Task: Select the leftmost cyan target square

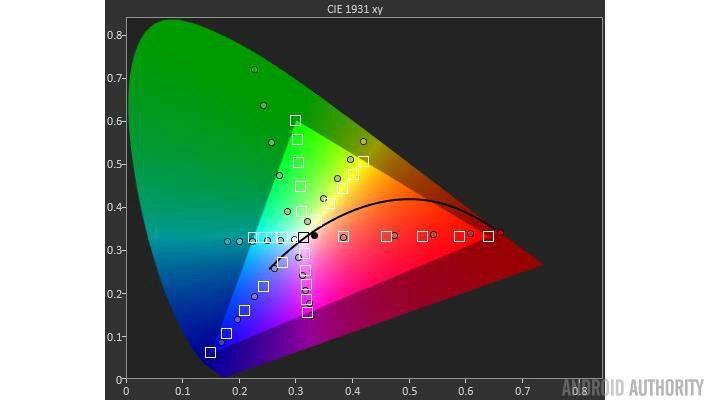Action: [x=253, y=238]
